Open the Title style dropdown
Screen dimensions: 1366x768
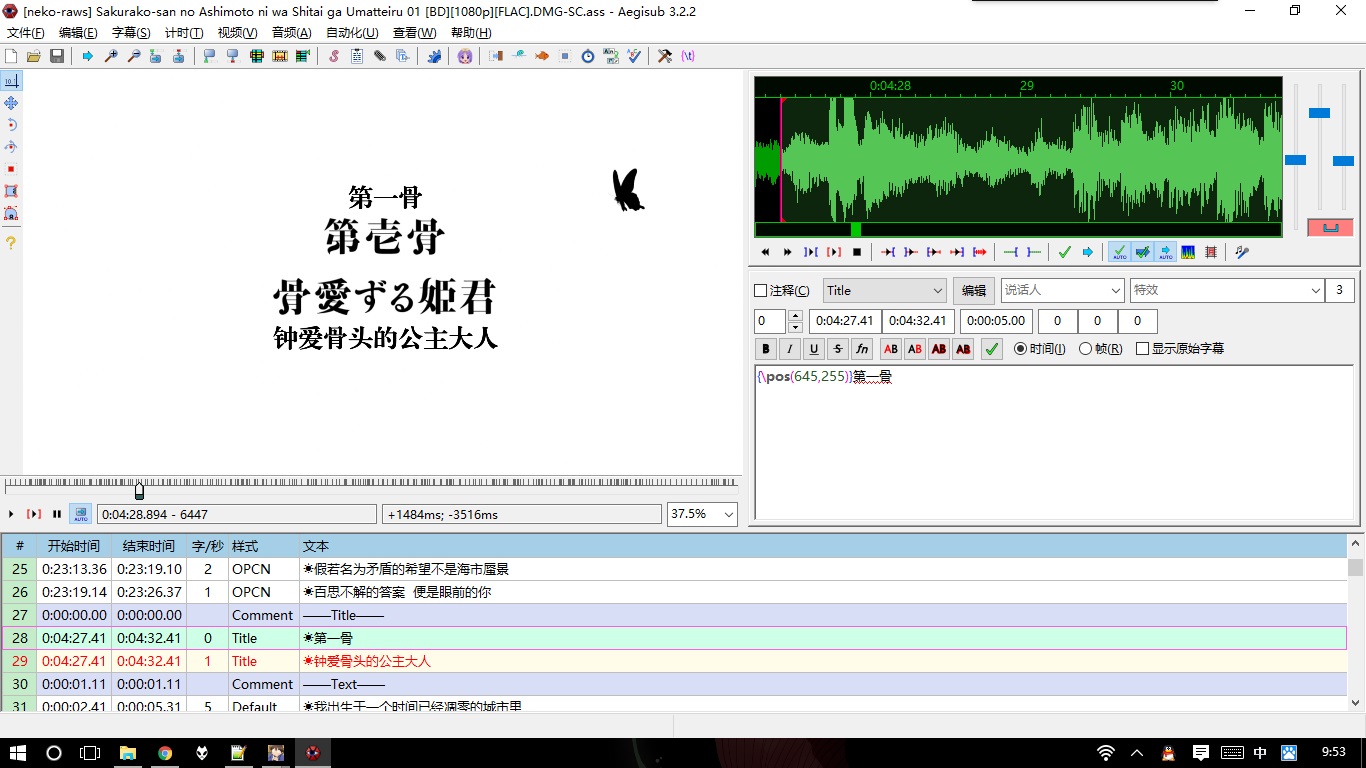point(884,291)
